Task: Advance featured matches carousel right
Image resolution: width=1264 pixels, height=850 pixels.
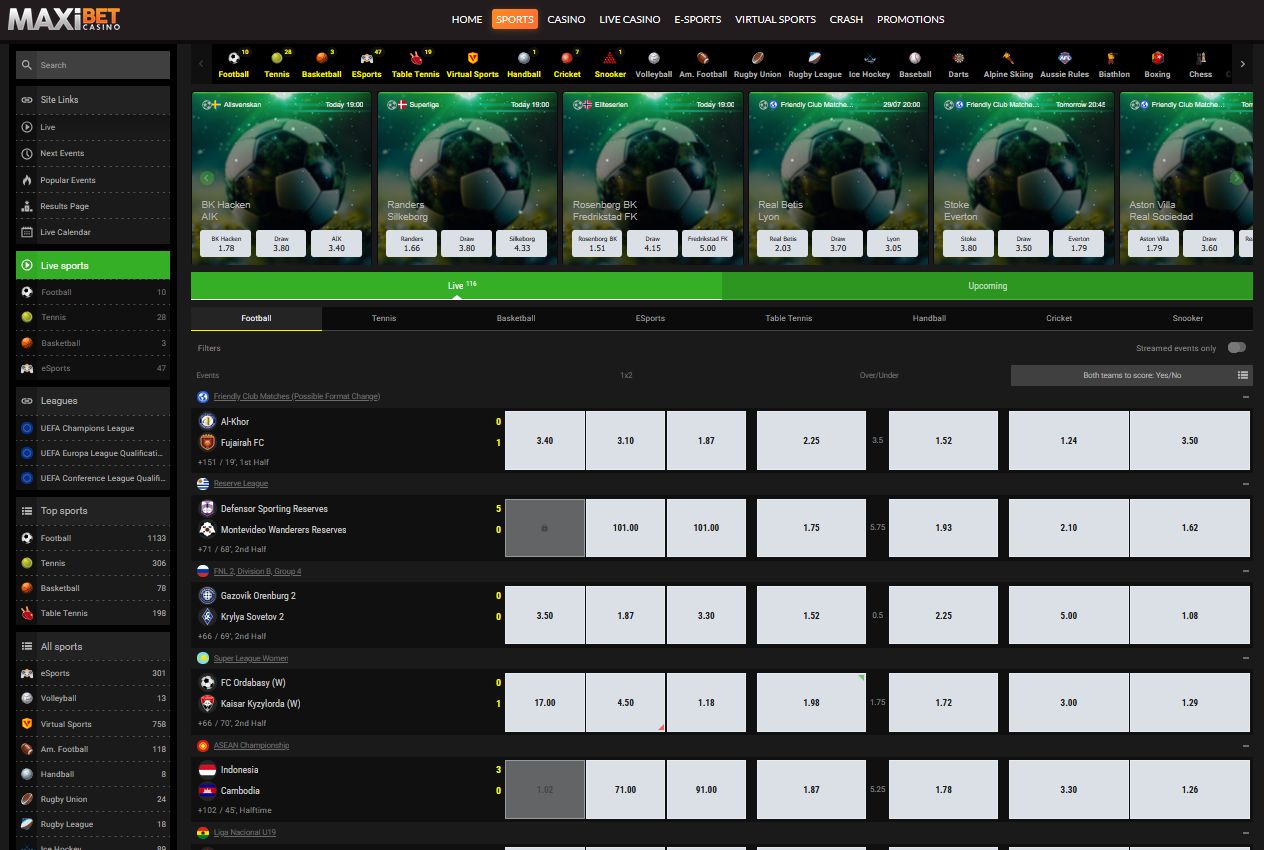Action: 1236,178
